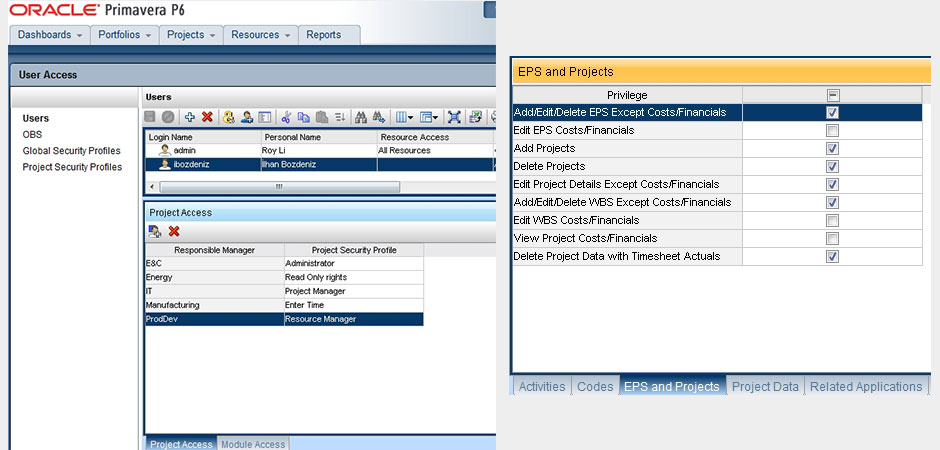
Task: Open the Module Access tab
Action: click(253, 444)
